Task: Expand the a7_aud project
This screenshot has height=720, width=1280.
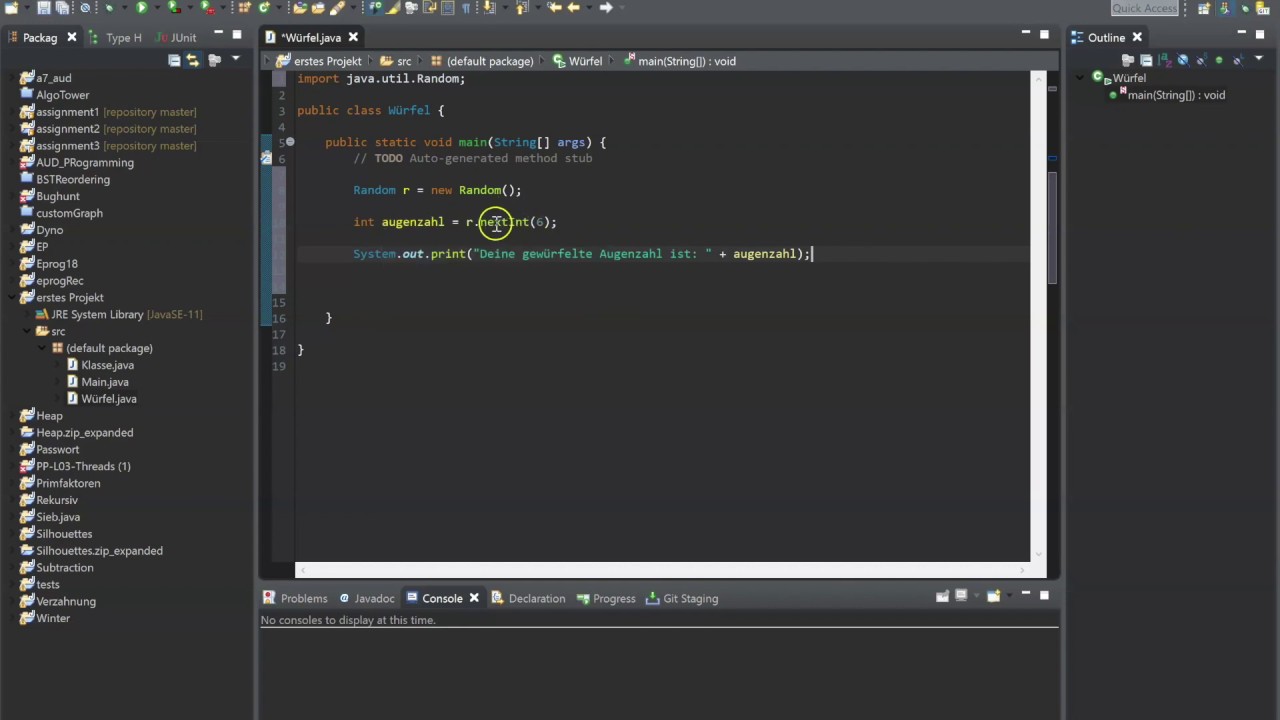Action: click(12, 78)
